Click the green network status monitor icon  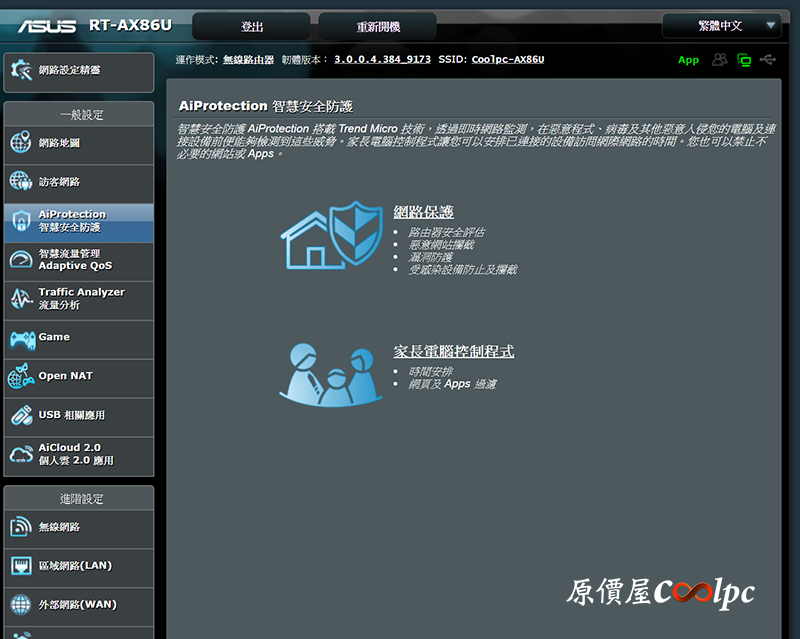coord(744,60)
